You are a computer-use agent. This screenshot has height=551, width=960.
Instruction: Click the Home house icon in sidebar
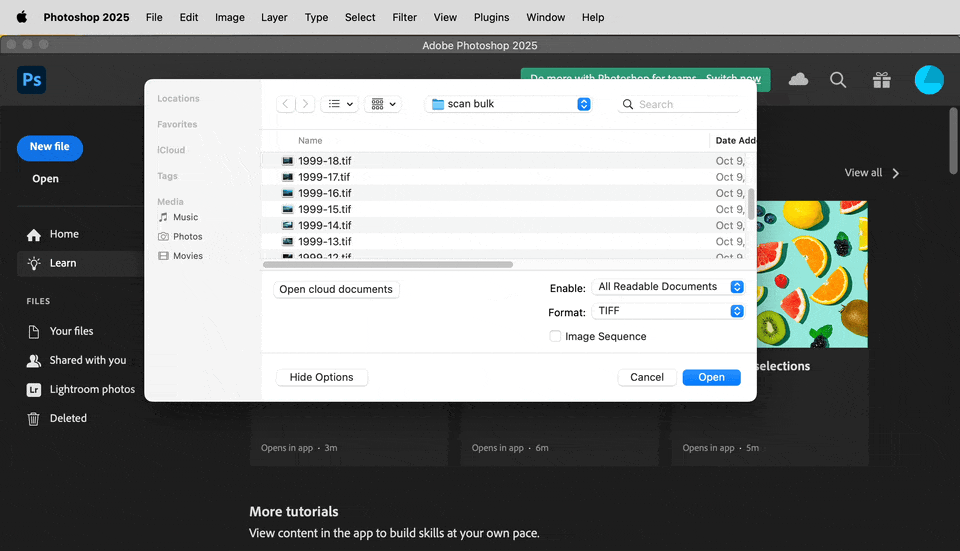tap(34, 234)
